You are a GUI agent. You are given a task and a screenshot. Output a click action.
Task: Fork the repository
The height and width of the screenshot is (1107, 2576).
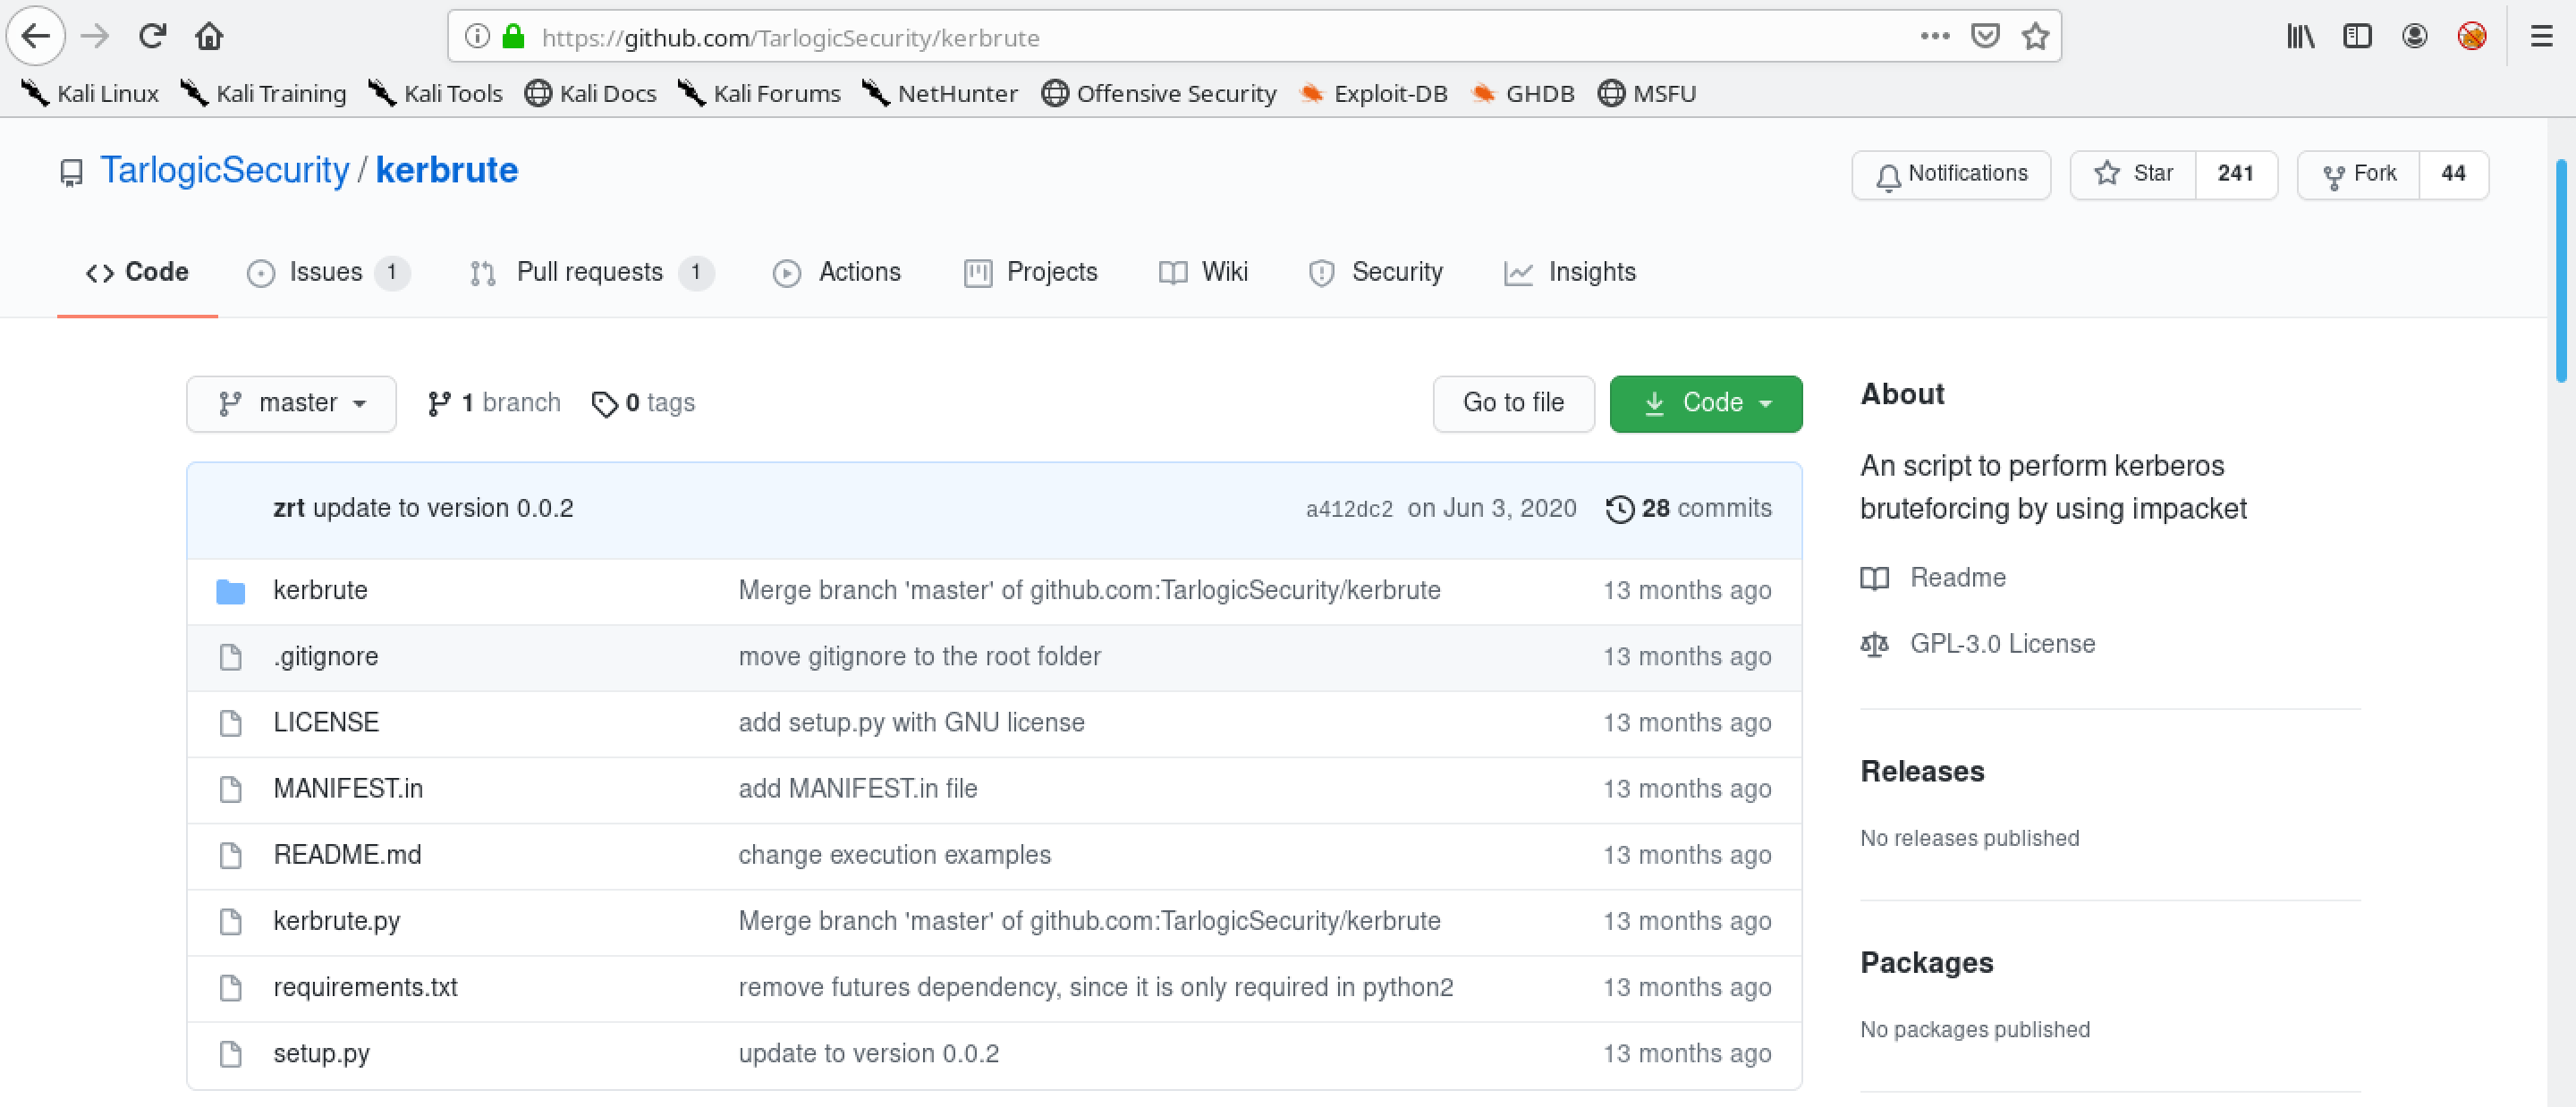tap(2359, 174)
